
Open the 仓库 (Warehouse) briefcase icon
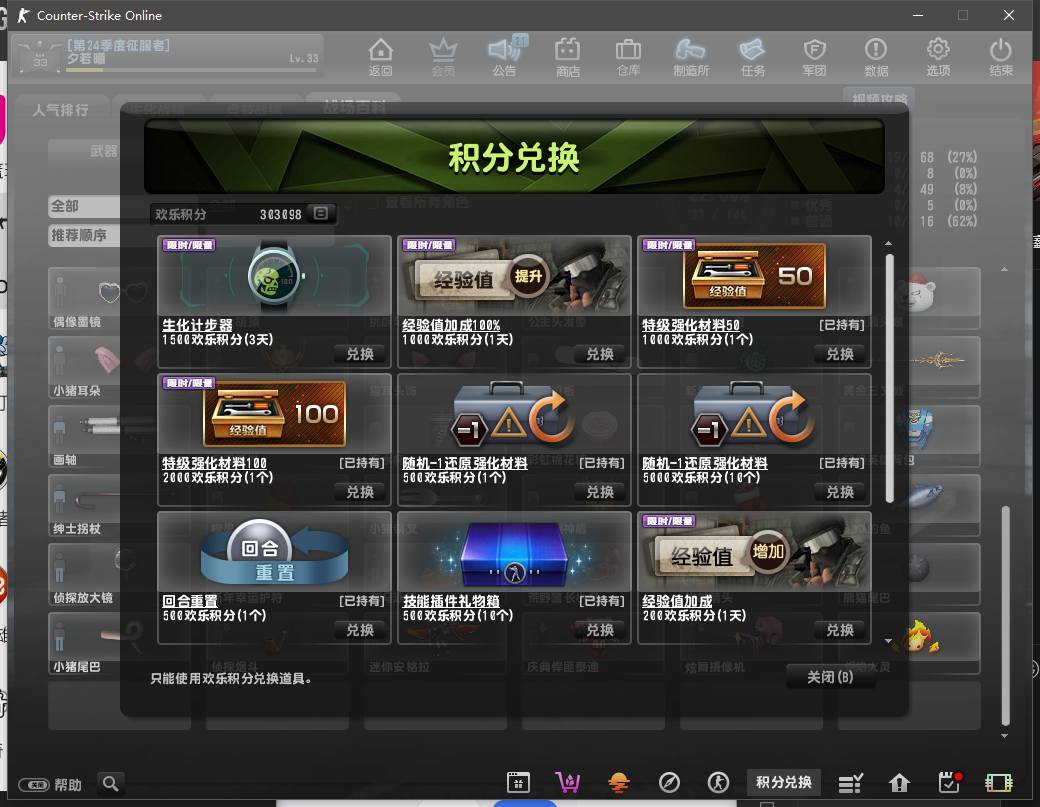click(x=628, y=56)
